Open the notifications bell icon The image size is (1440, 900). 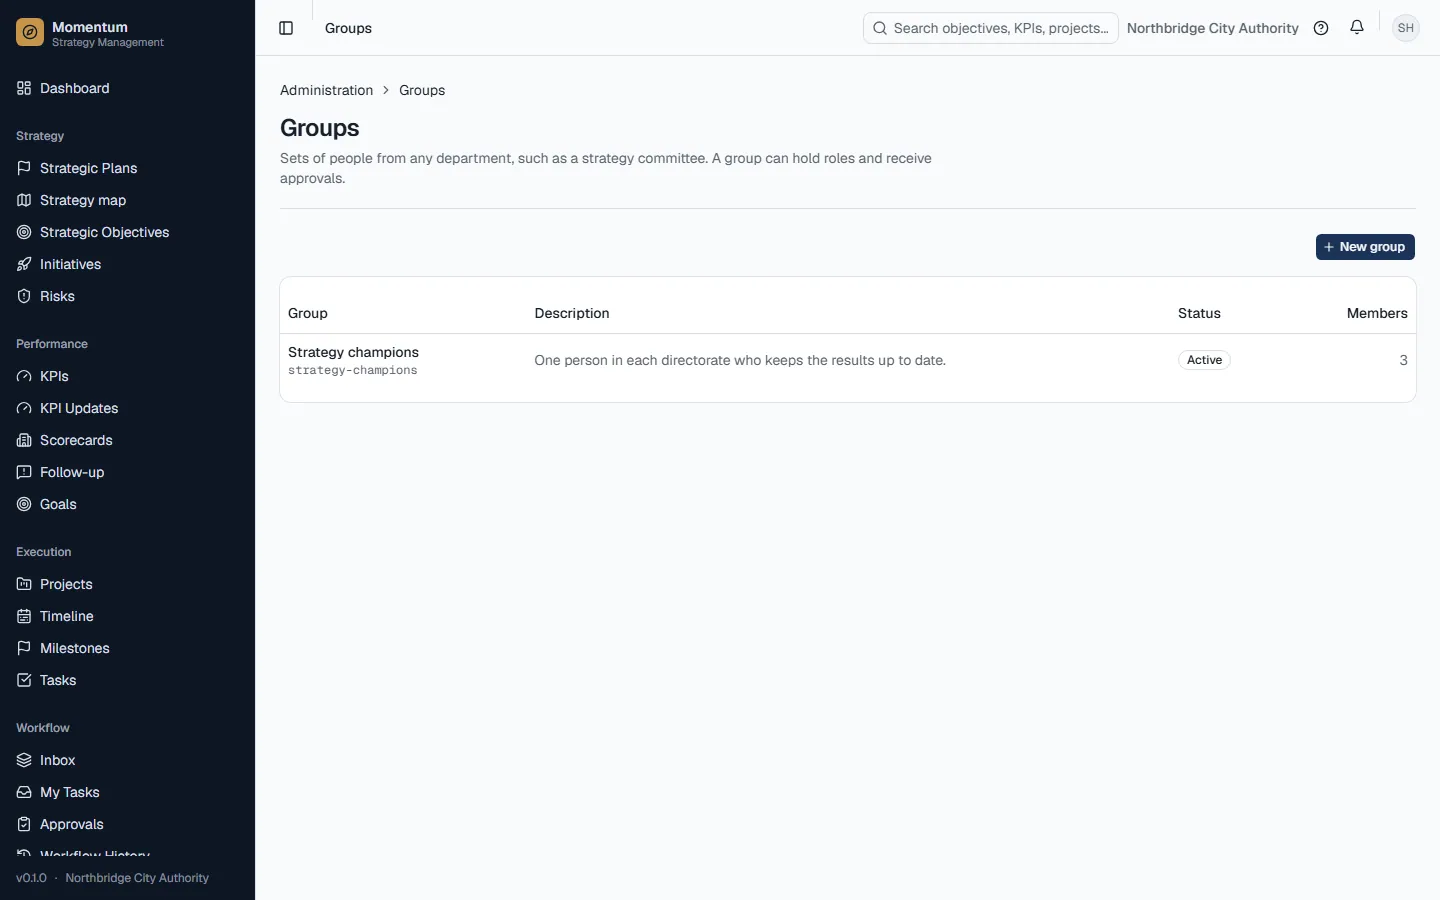[x=1357, y=28]
